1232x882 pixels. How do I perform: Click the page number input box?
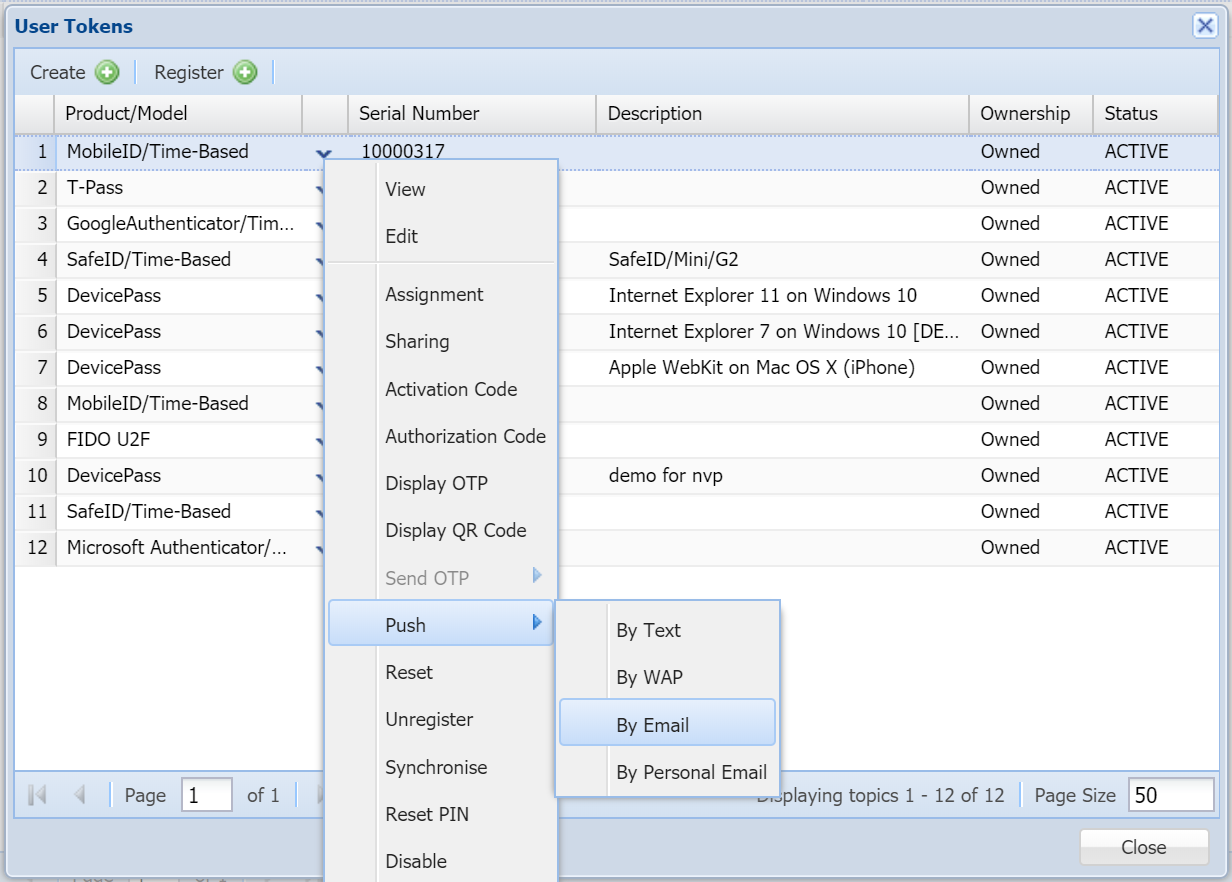(x=206, y=795)
